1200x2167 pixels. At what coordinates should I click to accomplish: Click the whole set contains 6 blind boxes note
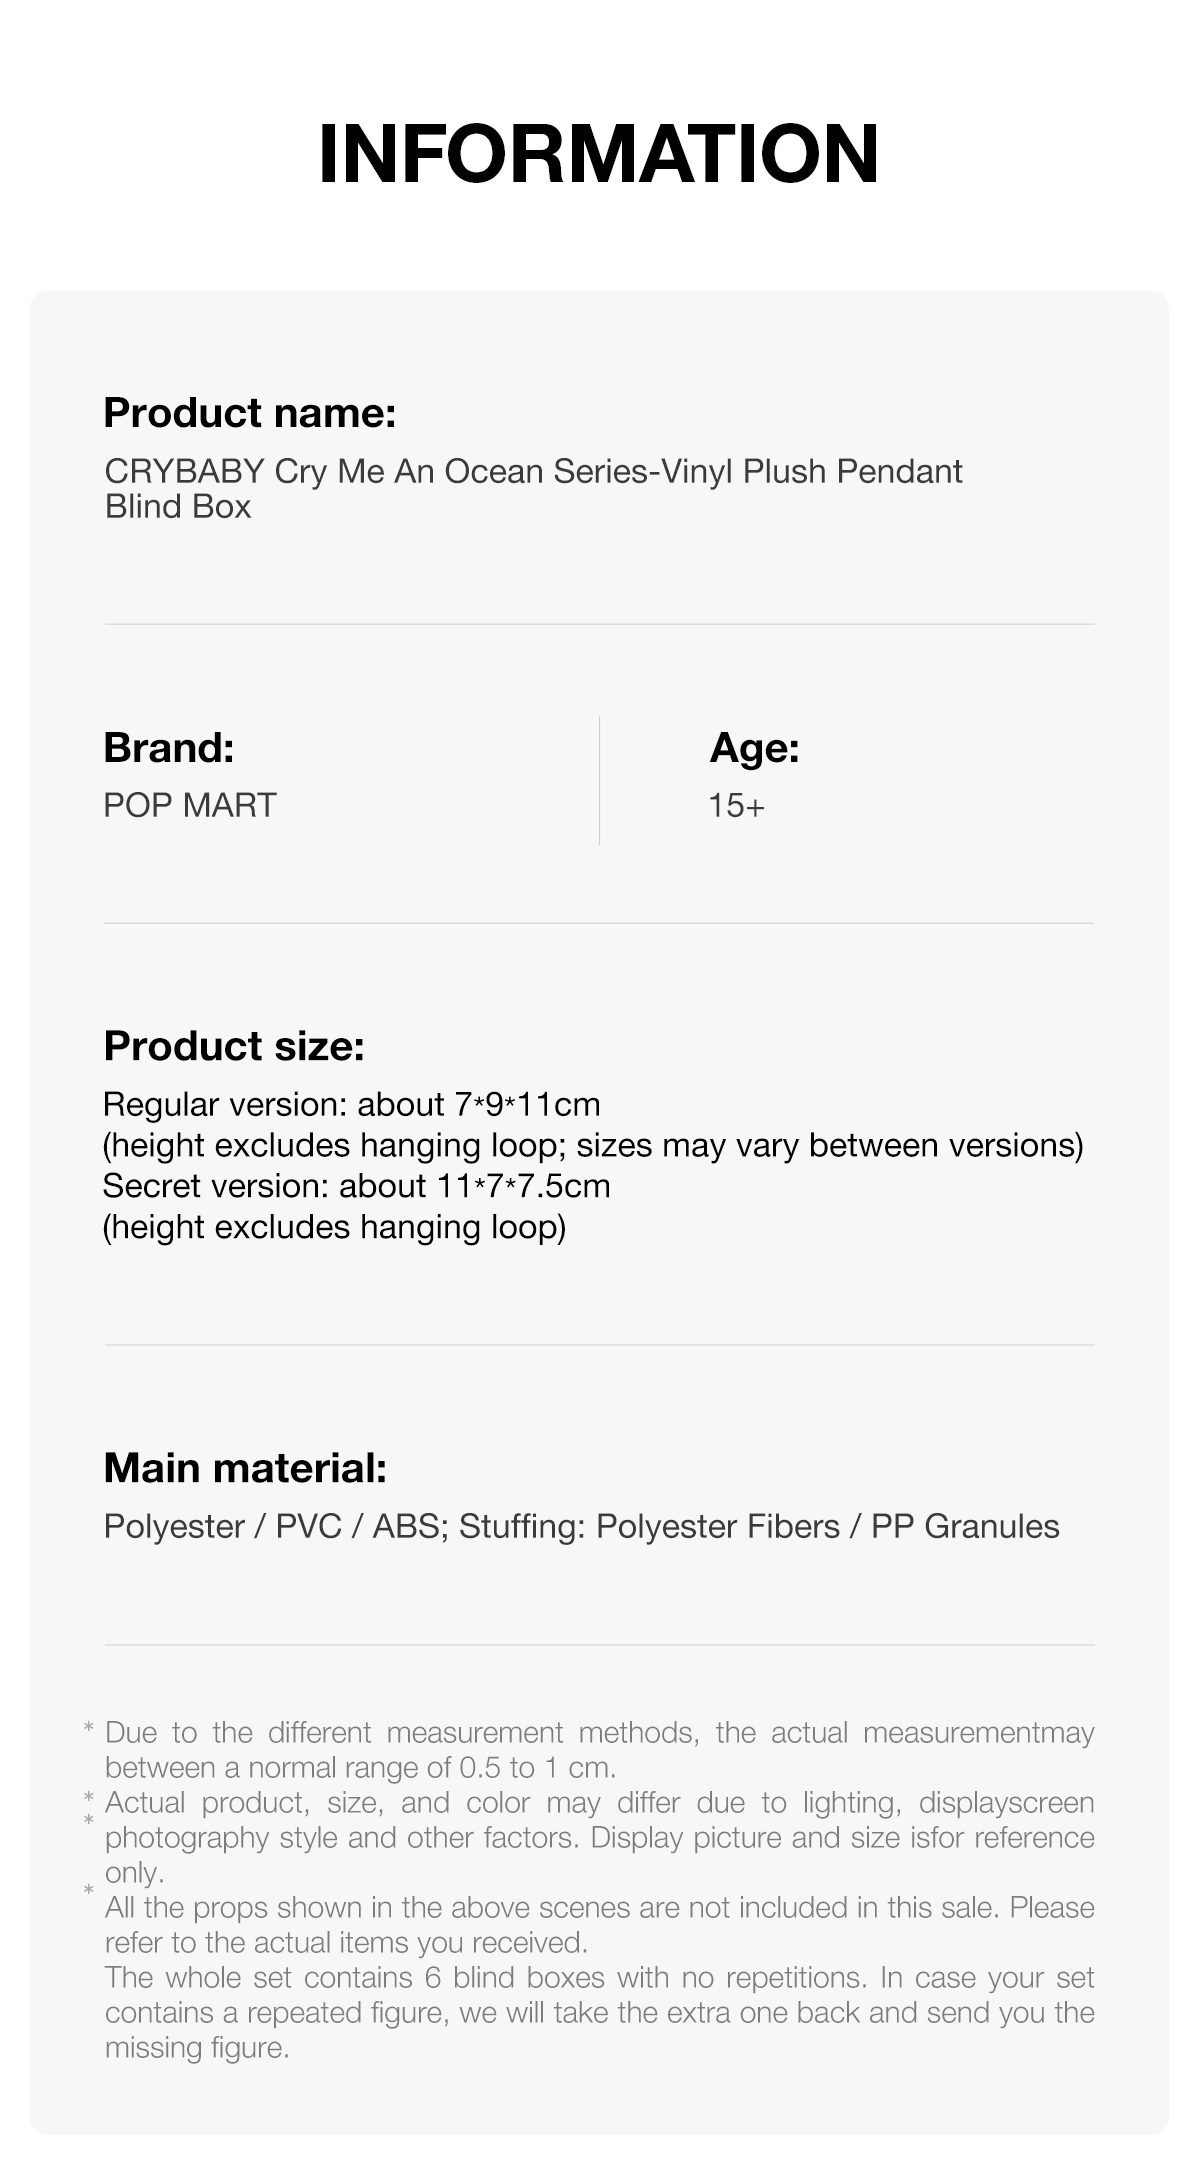pyautogui.click(x=600, y=2012)
